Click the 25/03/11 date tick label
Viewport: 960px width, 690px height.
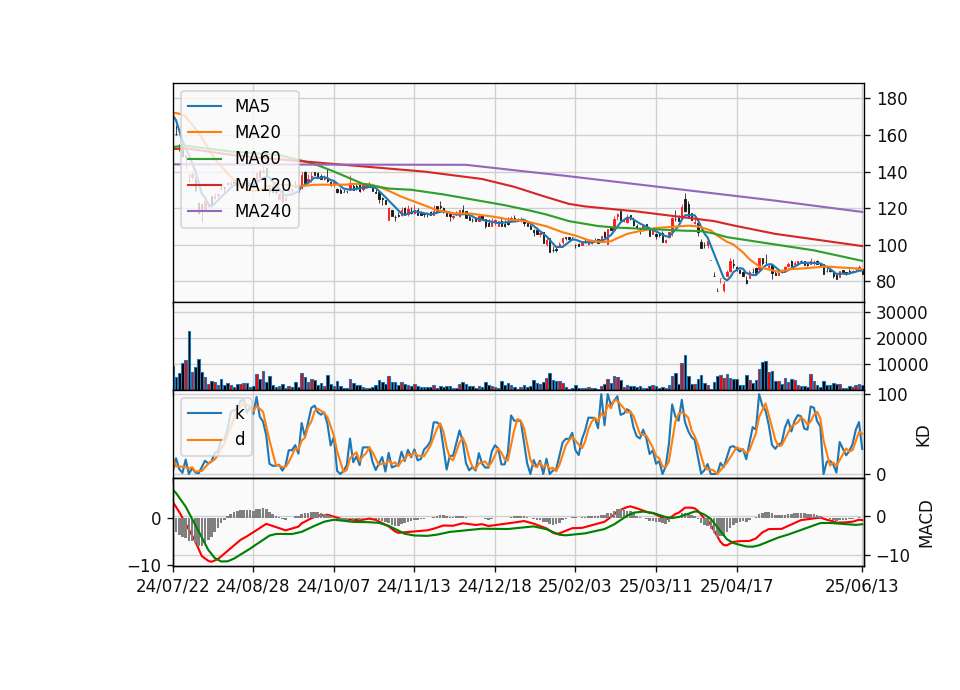point(656,586)
